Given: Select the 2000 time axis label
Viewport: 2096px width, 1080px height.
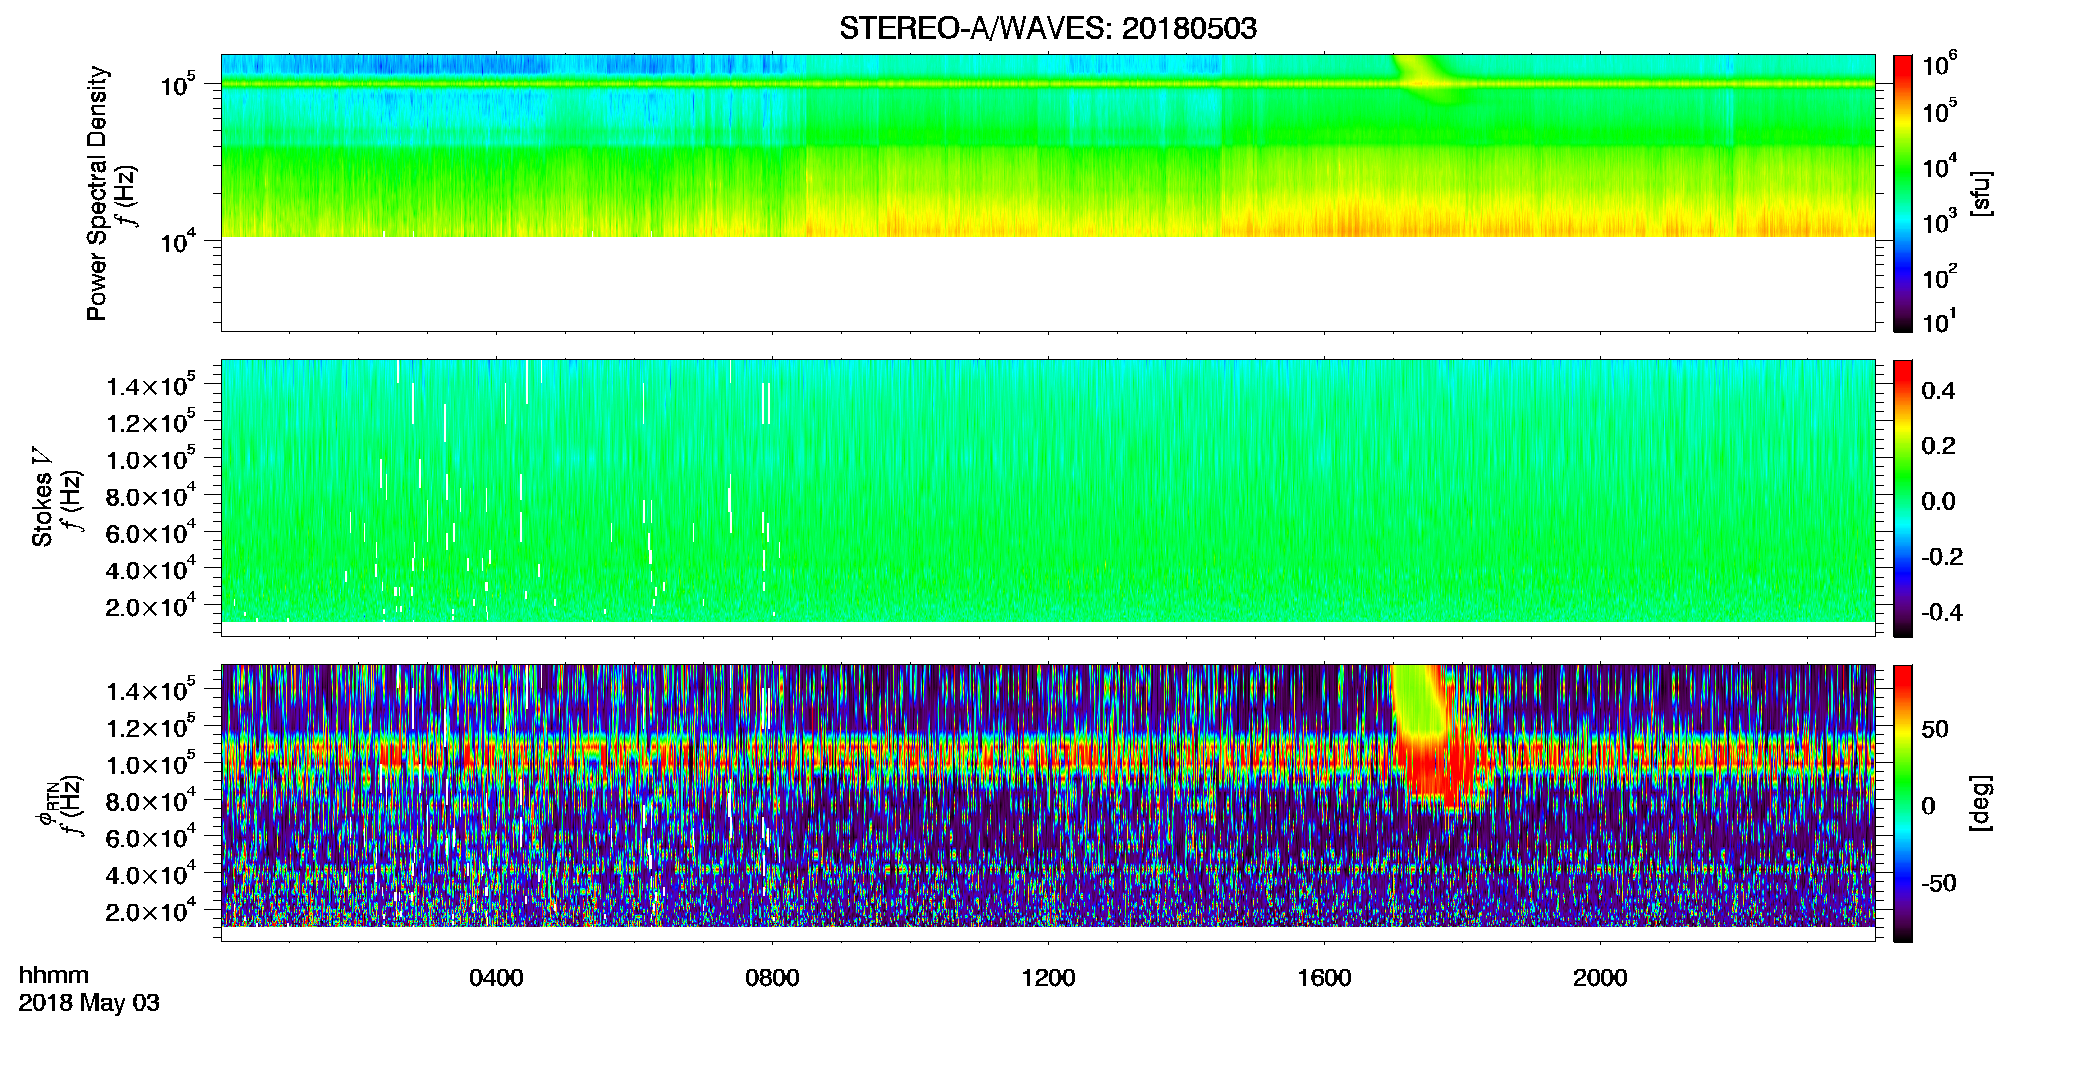Looking at the screenshot, I should pos(1600,978).
